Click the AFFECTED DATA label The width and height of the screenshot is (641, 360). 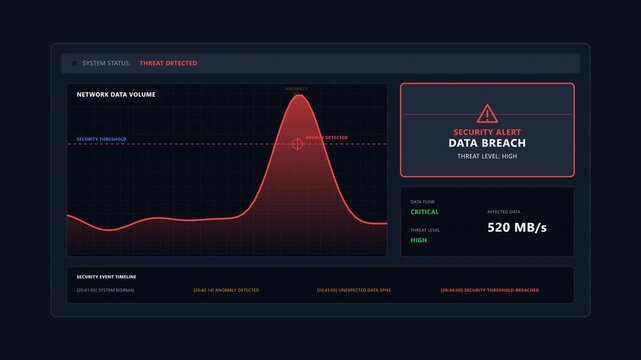click(504, 212)
